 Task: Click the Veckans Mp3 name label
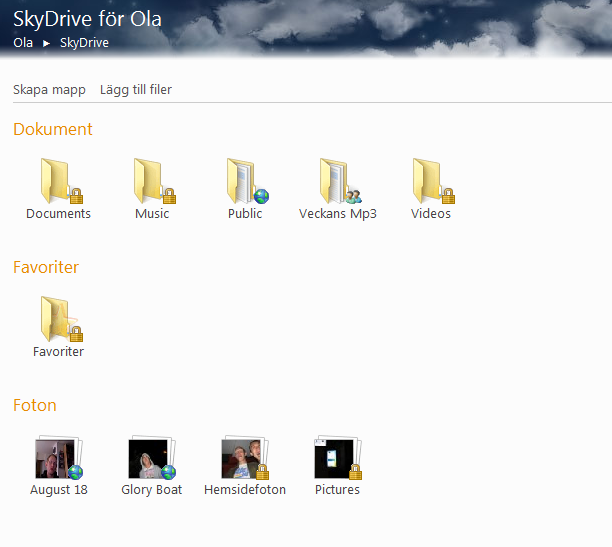338,214
